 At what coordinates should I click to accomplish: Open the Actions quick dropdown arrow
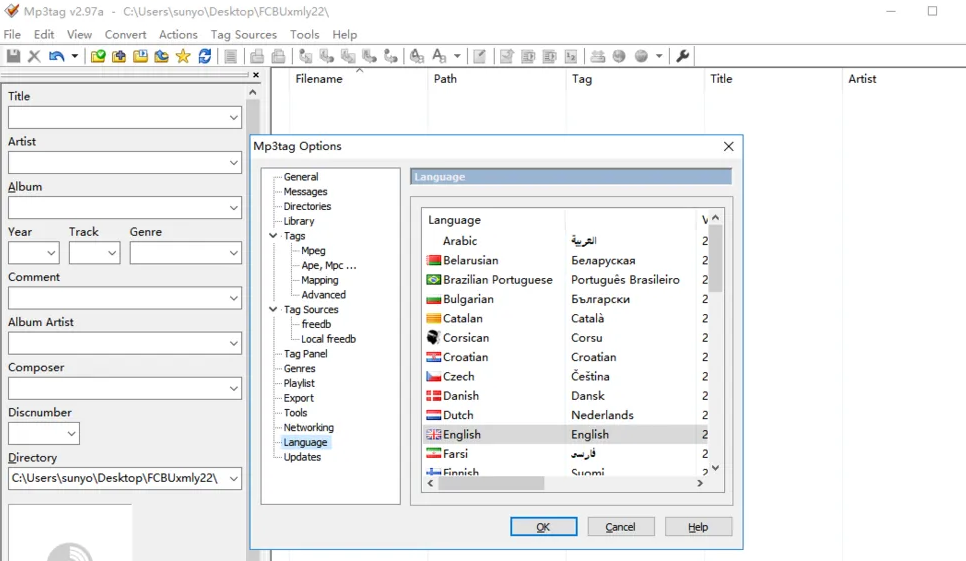tap(457, 56)
